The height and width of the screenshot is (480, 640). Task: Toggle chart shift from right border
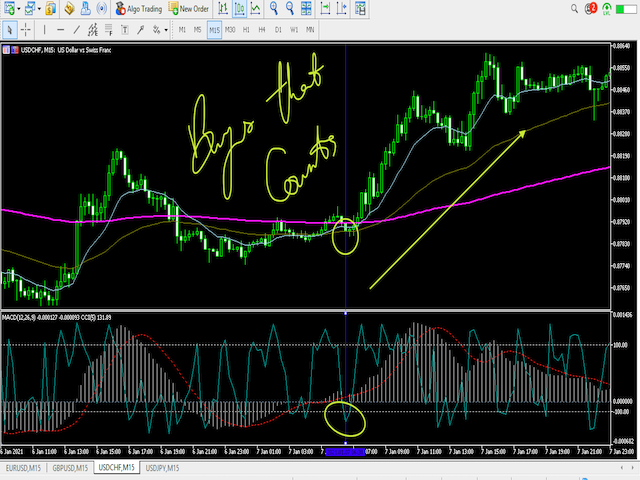342,8
